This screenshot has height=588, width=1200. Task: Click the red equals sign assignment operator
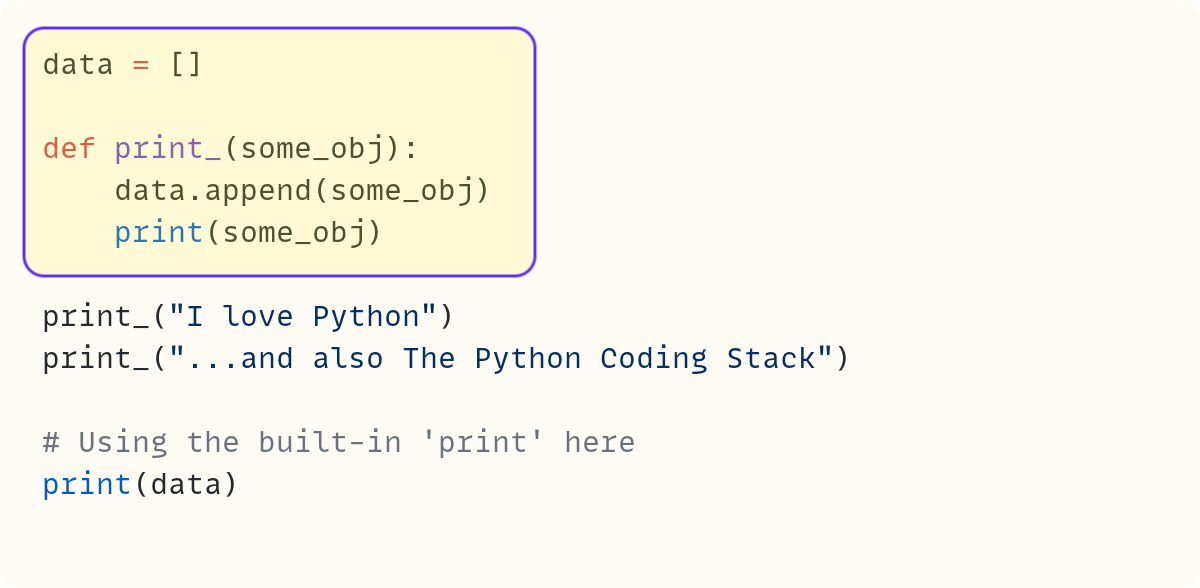141,65
